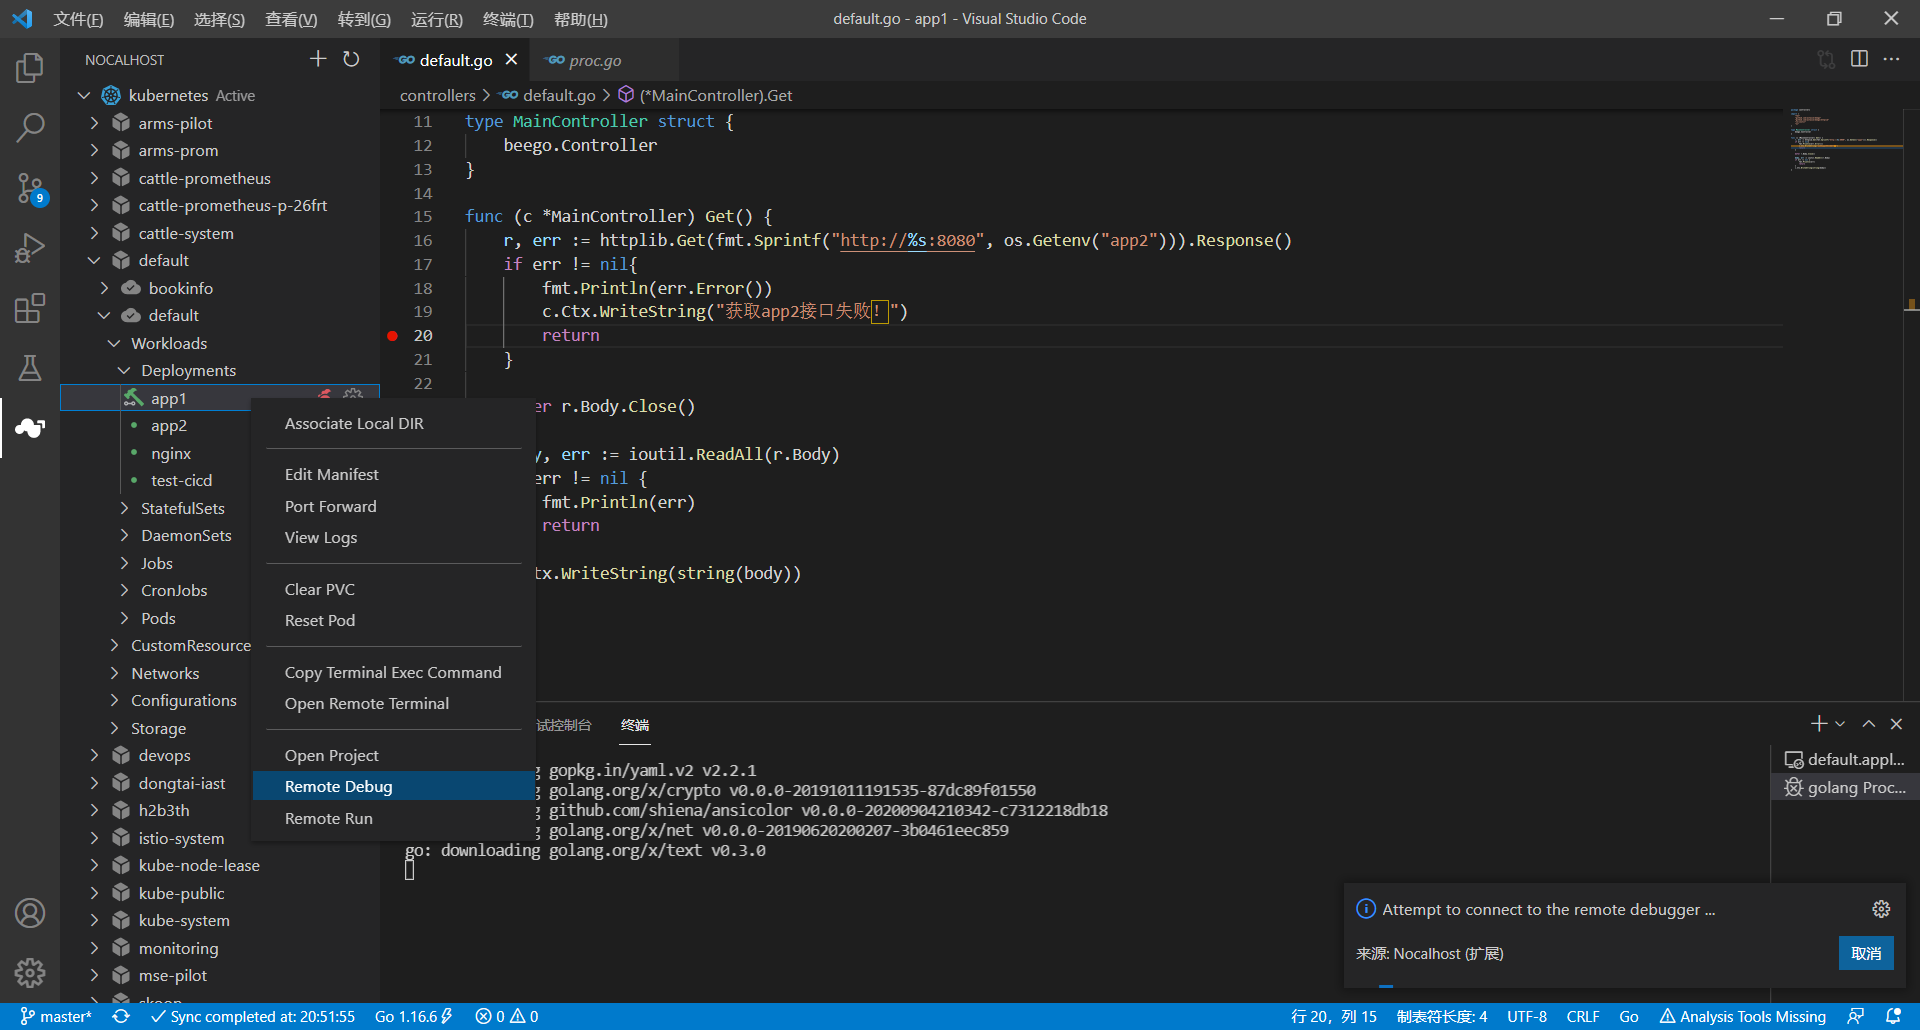
Task: Select Remote Debug from context menu
Action: [x=393, y=786]
